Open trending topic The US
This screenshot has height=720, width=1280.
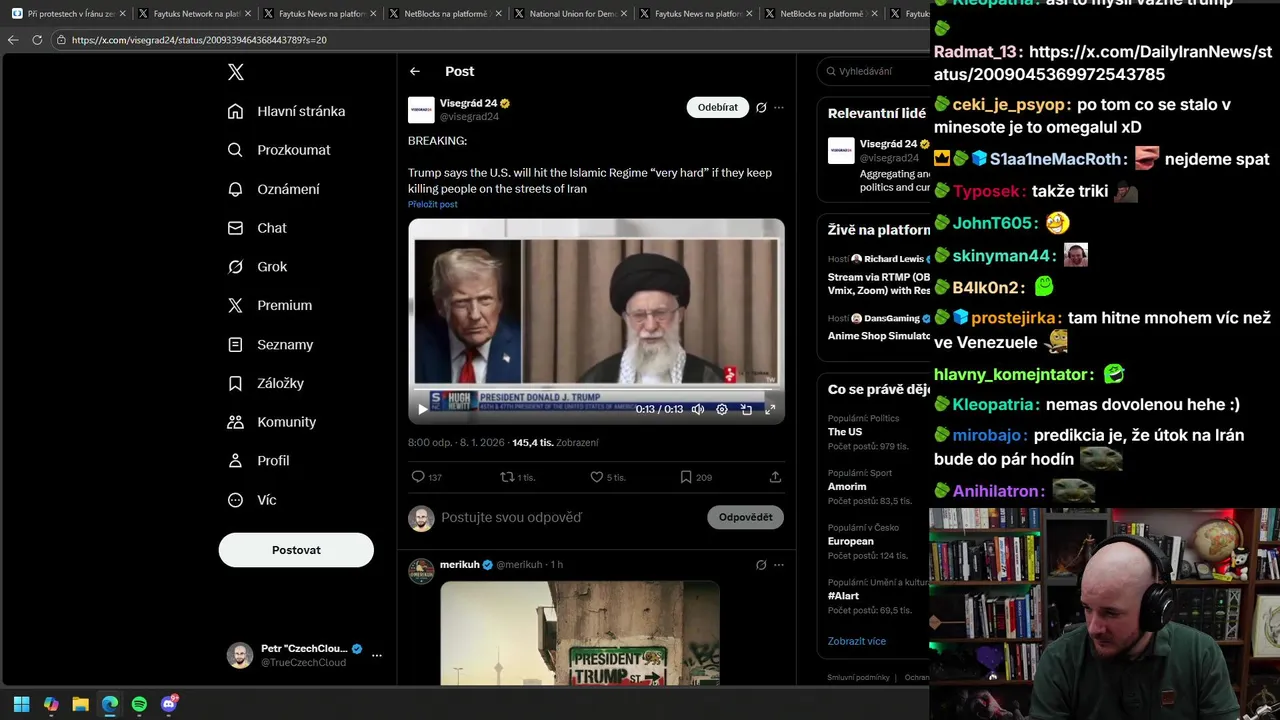coord(845,432)
